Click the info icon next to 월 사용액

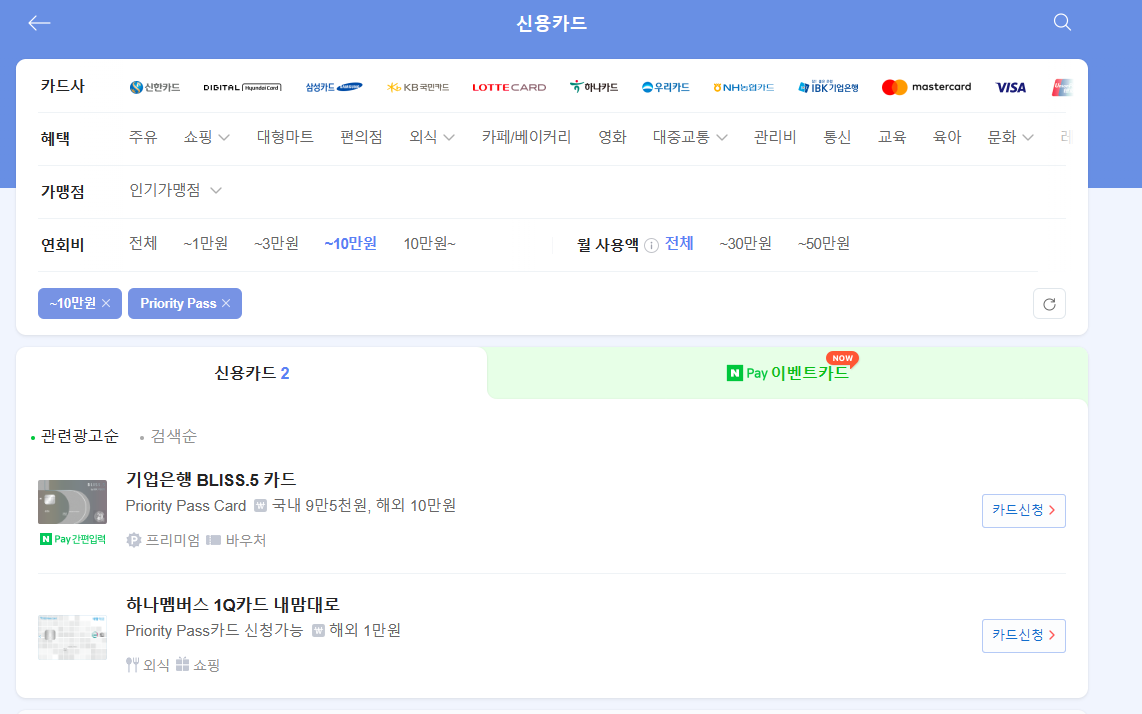652,246
